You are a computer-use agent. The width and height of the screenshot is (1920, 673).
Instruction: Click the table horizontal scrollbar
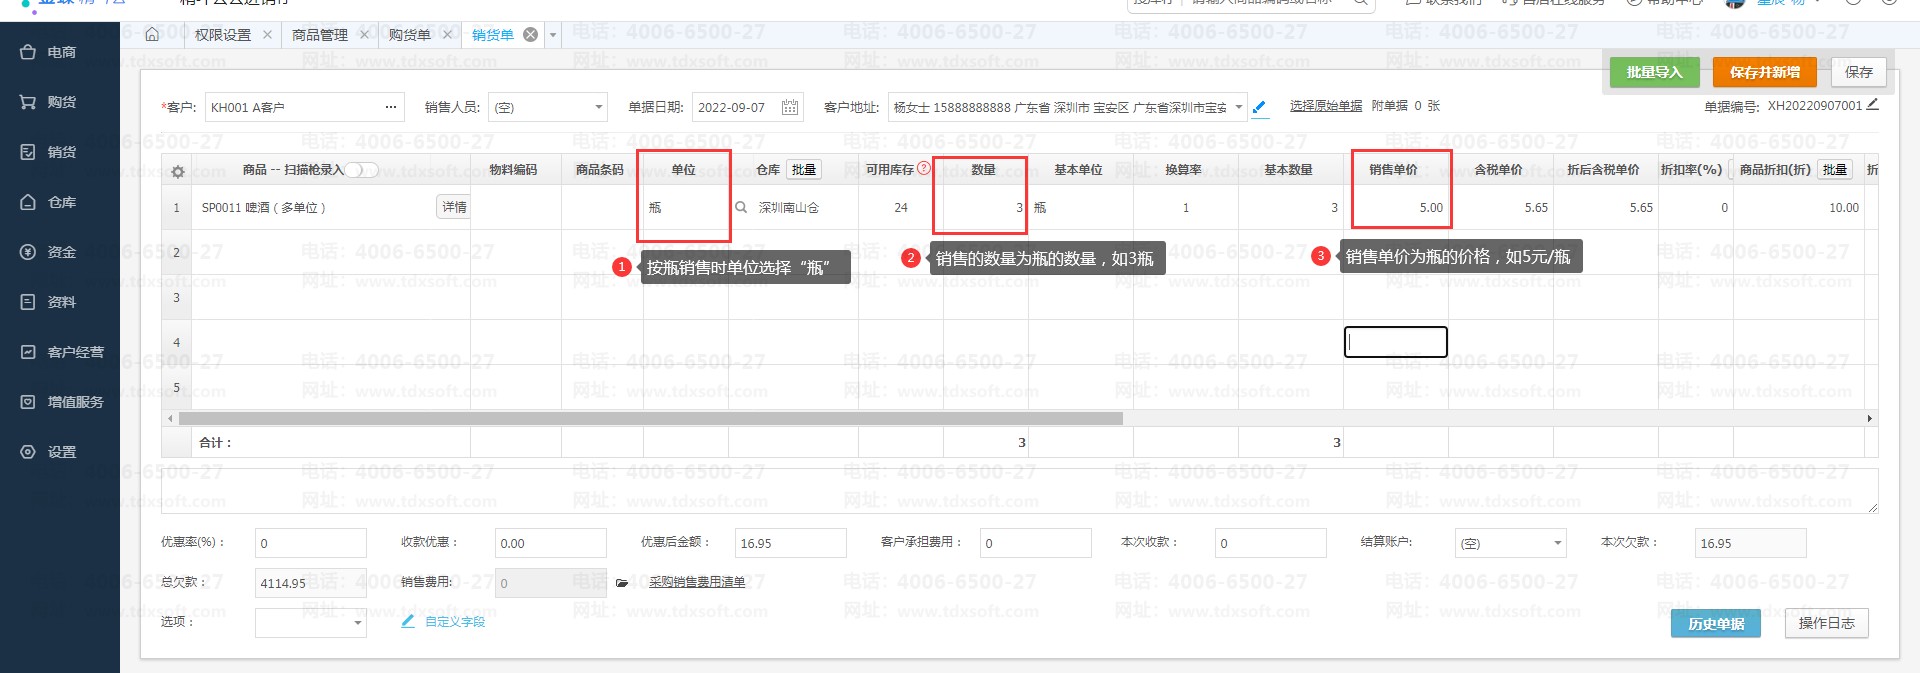click(650, 419)
